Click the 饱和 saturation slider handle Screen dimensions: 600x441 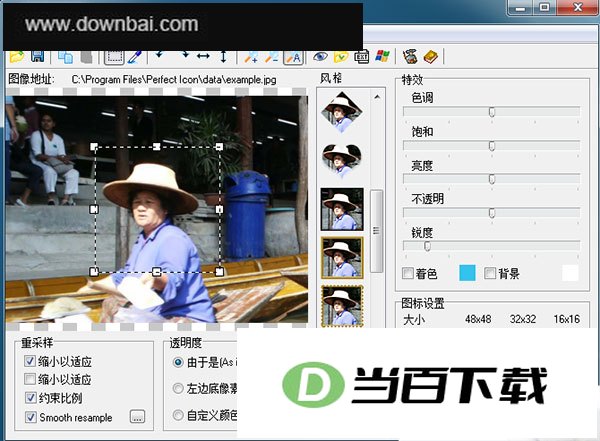pos(492,146)
